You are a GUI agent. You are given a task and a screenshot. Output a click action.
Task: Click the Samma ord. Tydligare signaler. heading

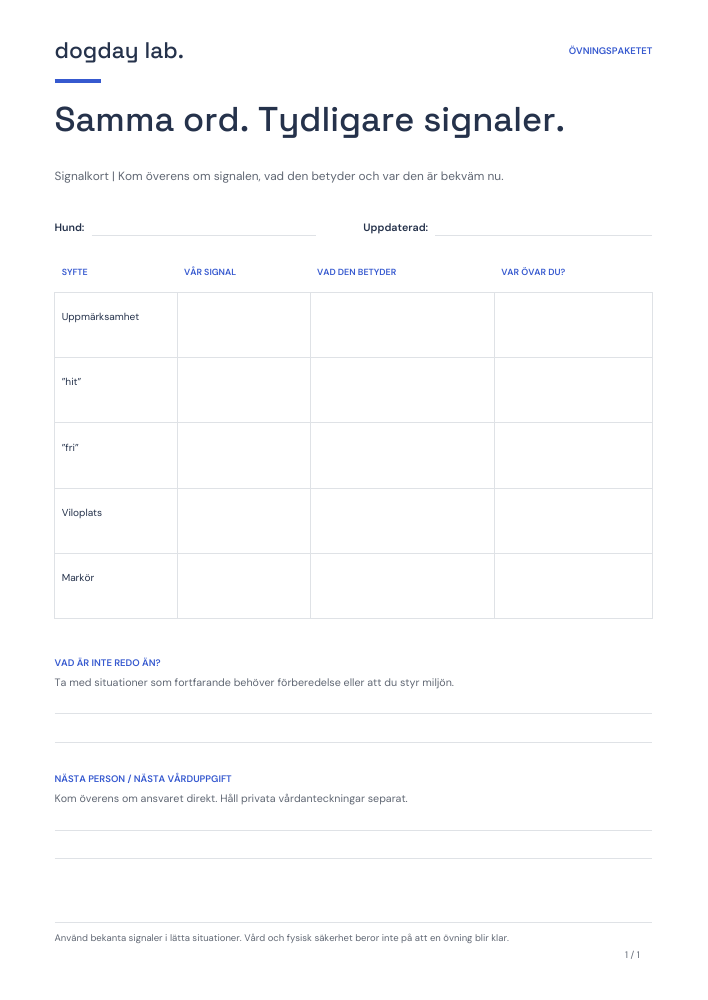(x=310, y=119)
